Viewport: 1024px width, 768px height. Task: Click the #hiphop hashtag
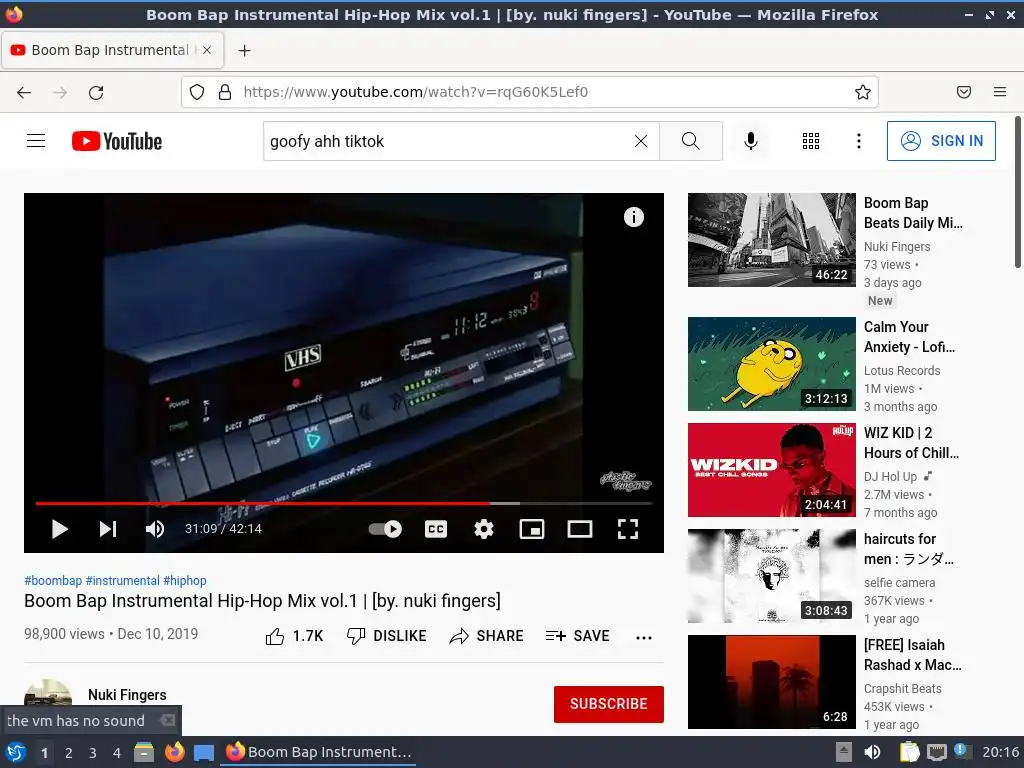pyautogui.click(x=185, y=581)
